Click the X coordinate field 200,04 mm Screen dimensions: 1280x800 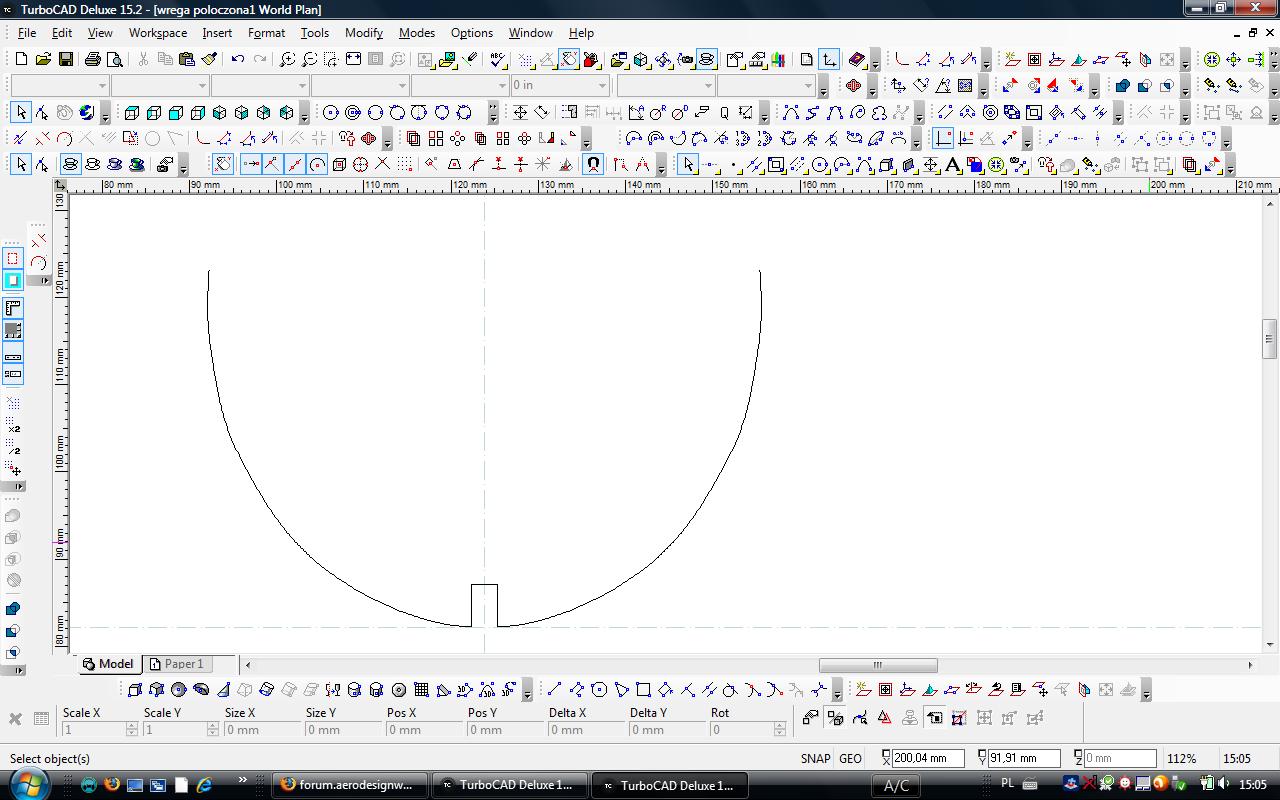pos(927,759)
